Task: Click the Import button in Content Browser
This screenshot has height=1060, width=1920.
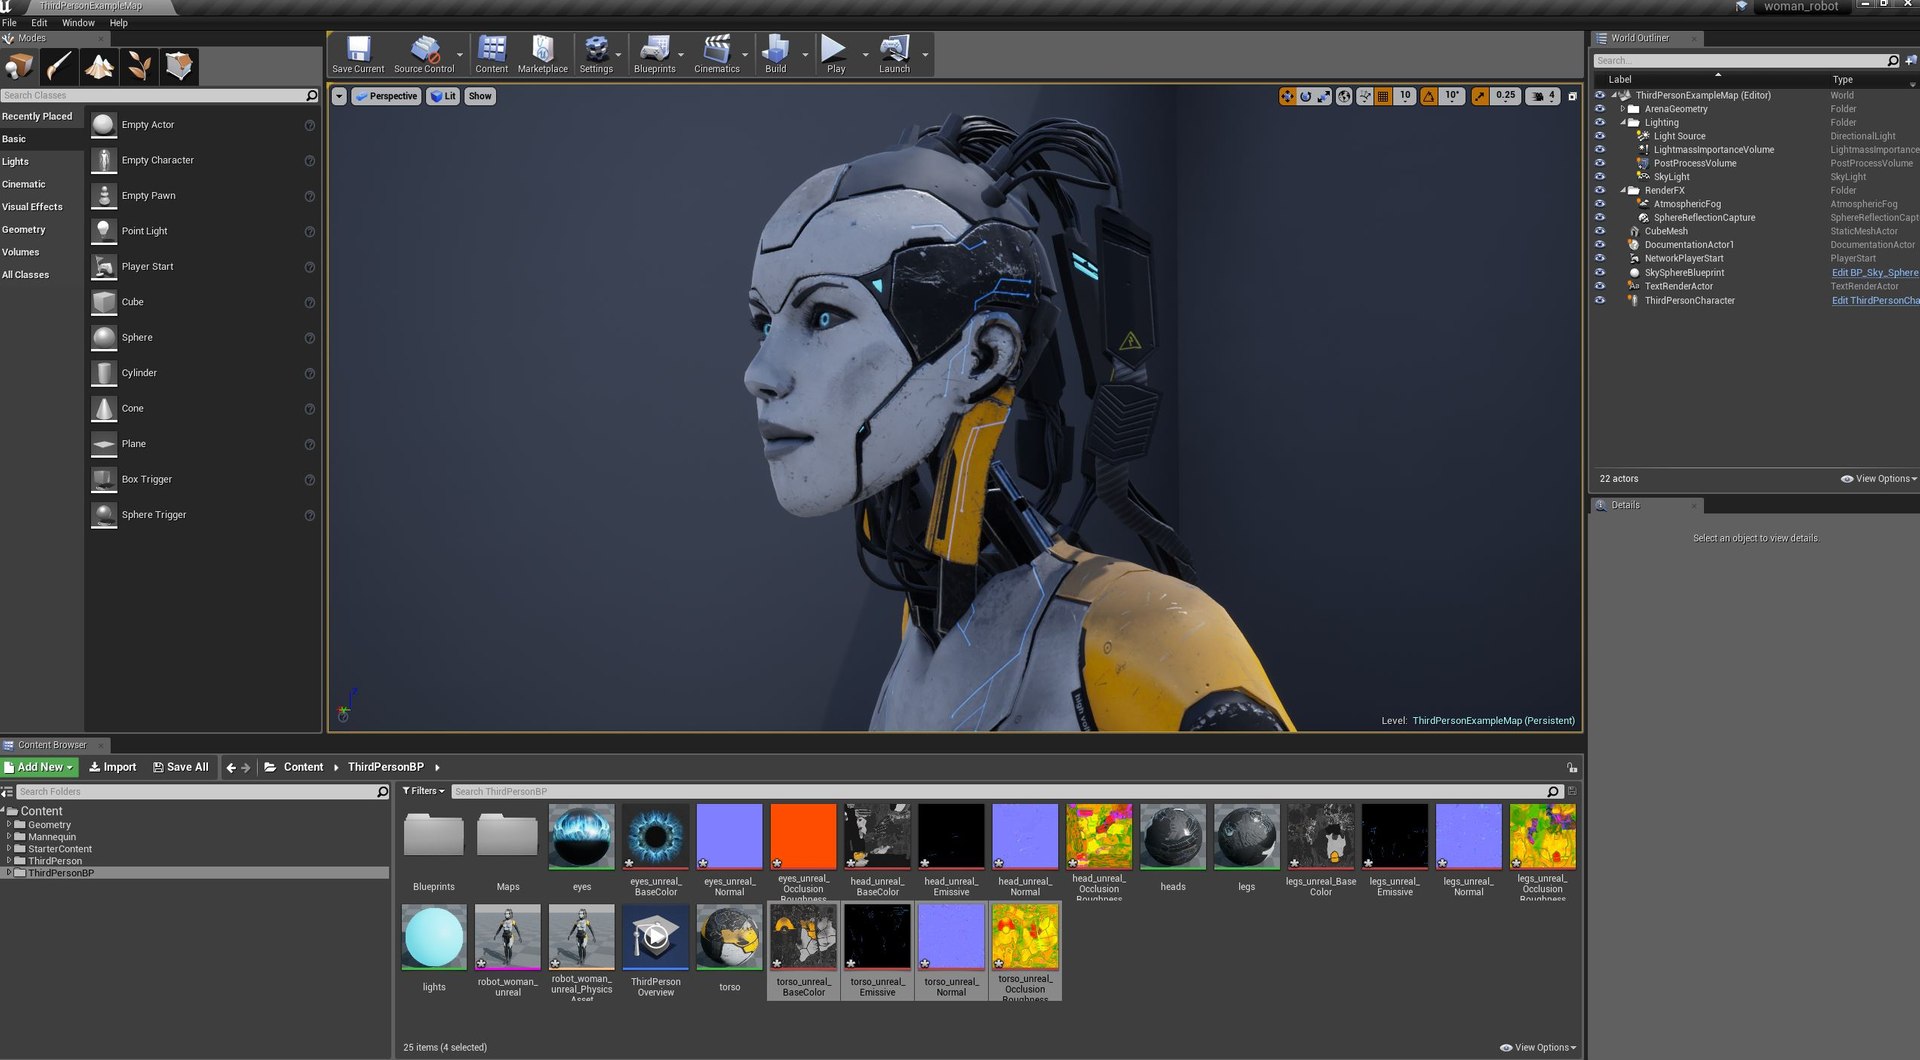Action: [x=112, y=767]
